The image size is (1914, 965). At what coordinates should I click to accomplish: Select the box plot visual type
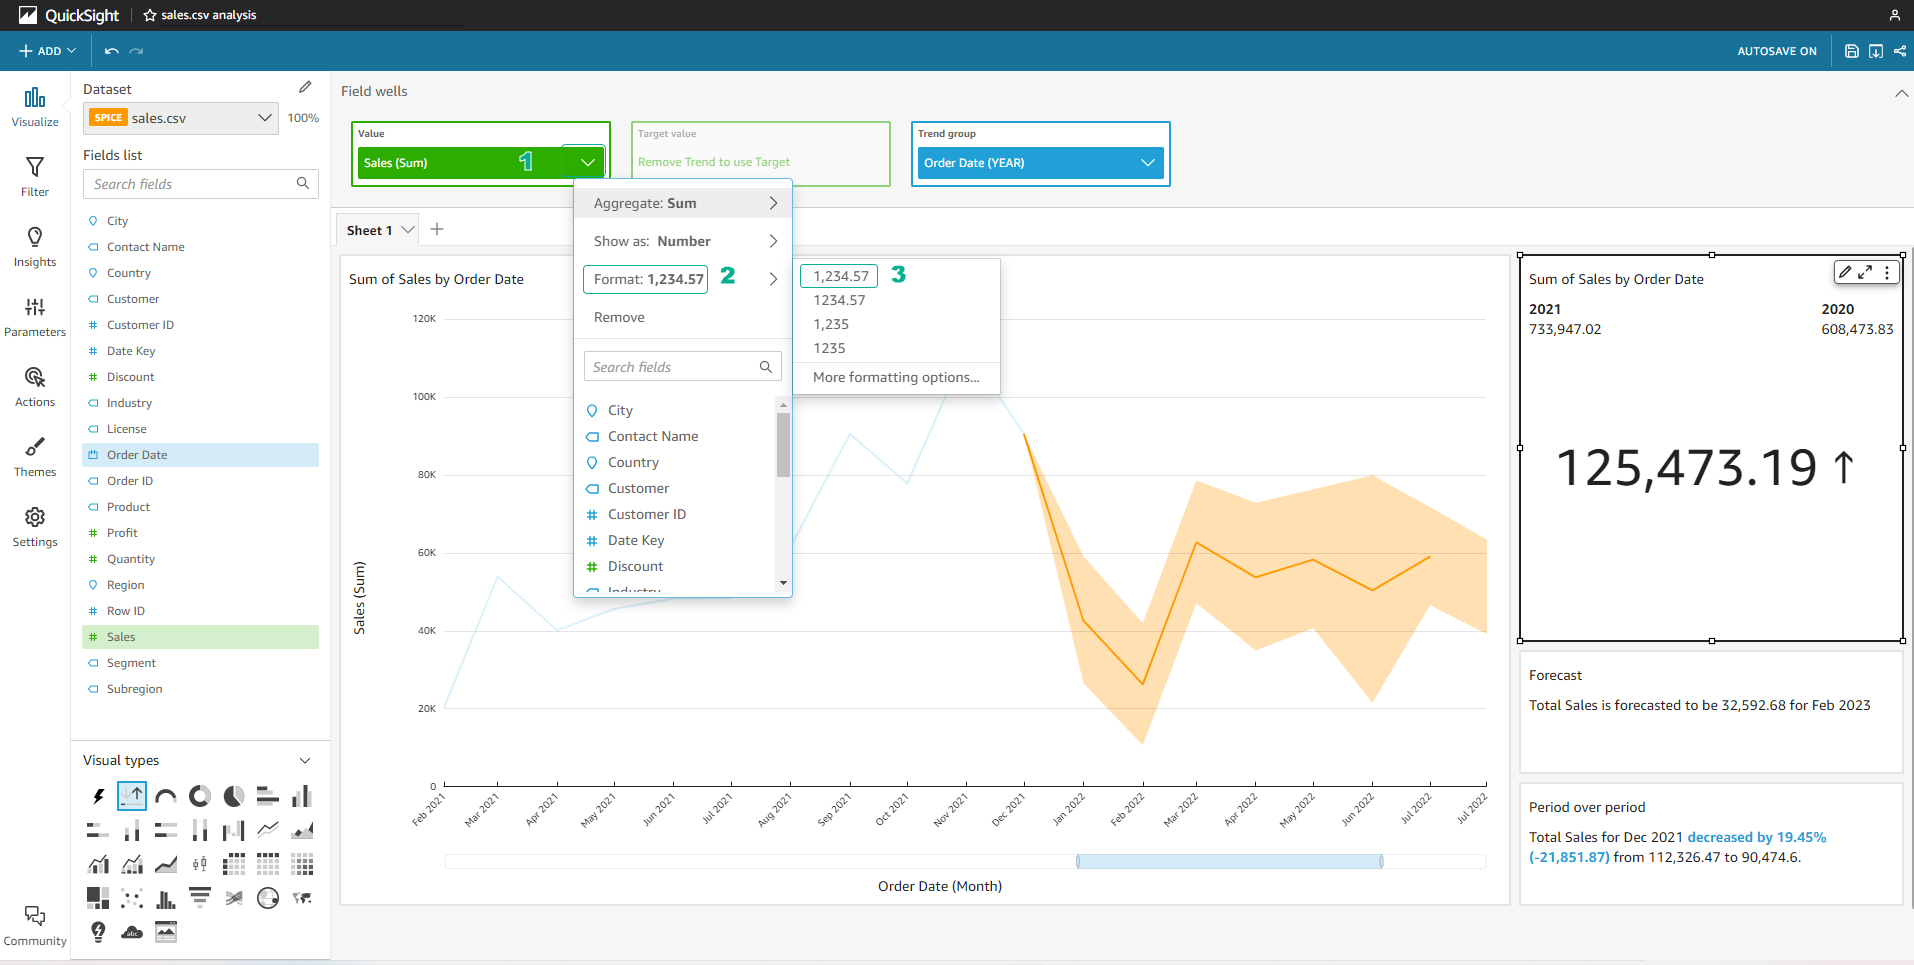(x=200, y=864)
